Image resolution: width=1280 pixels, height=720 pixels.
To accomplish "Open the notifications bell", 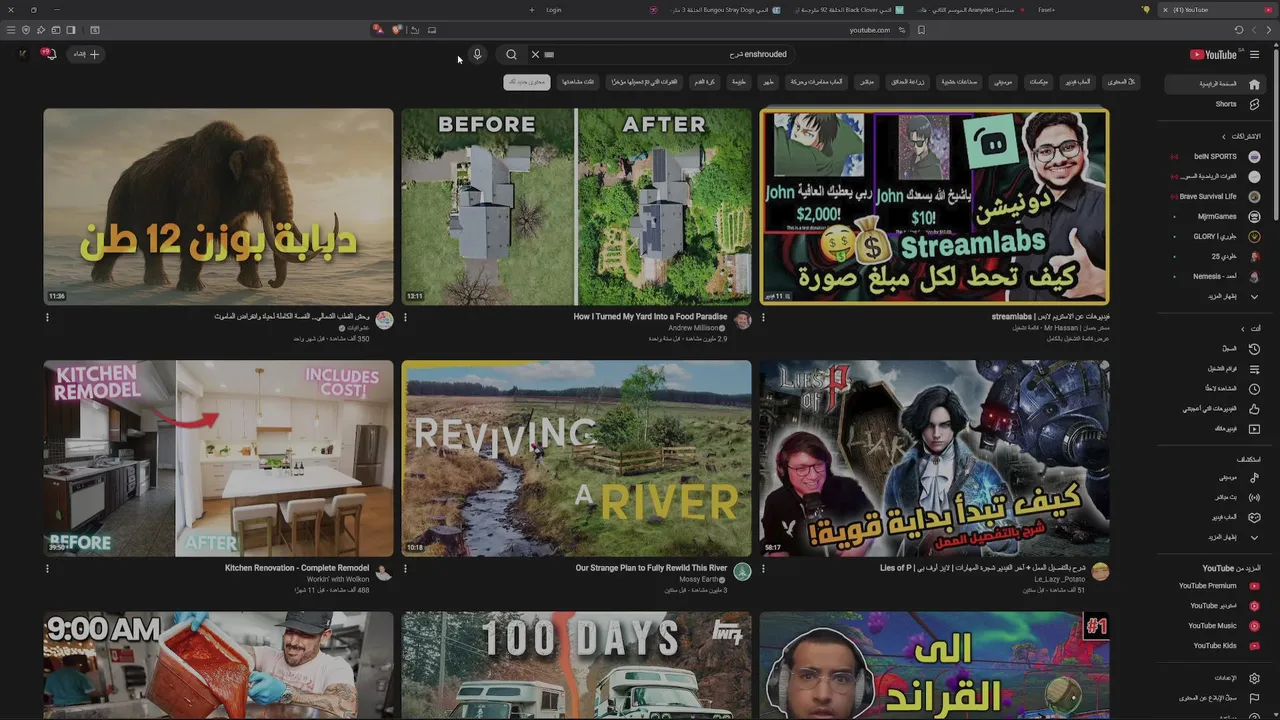I will (50, 54).
